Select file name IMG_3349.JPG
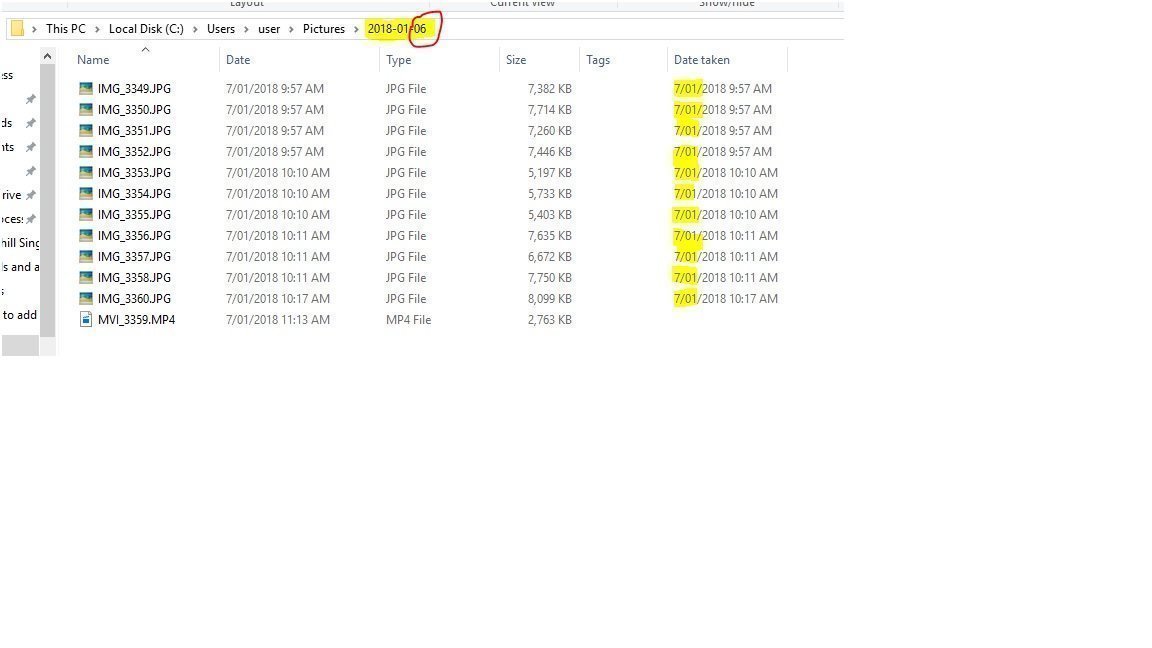 coord(134,88)
